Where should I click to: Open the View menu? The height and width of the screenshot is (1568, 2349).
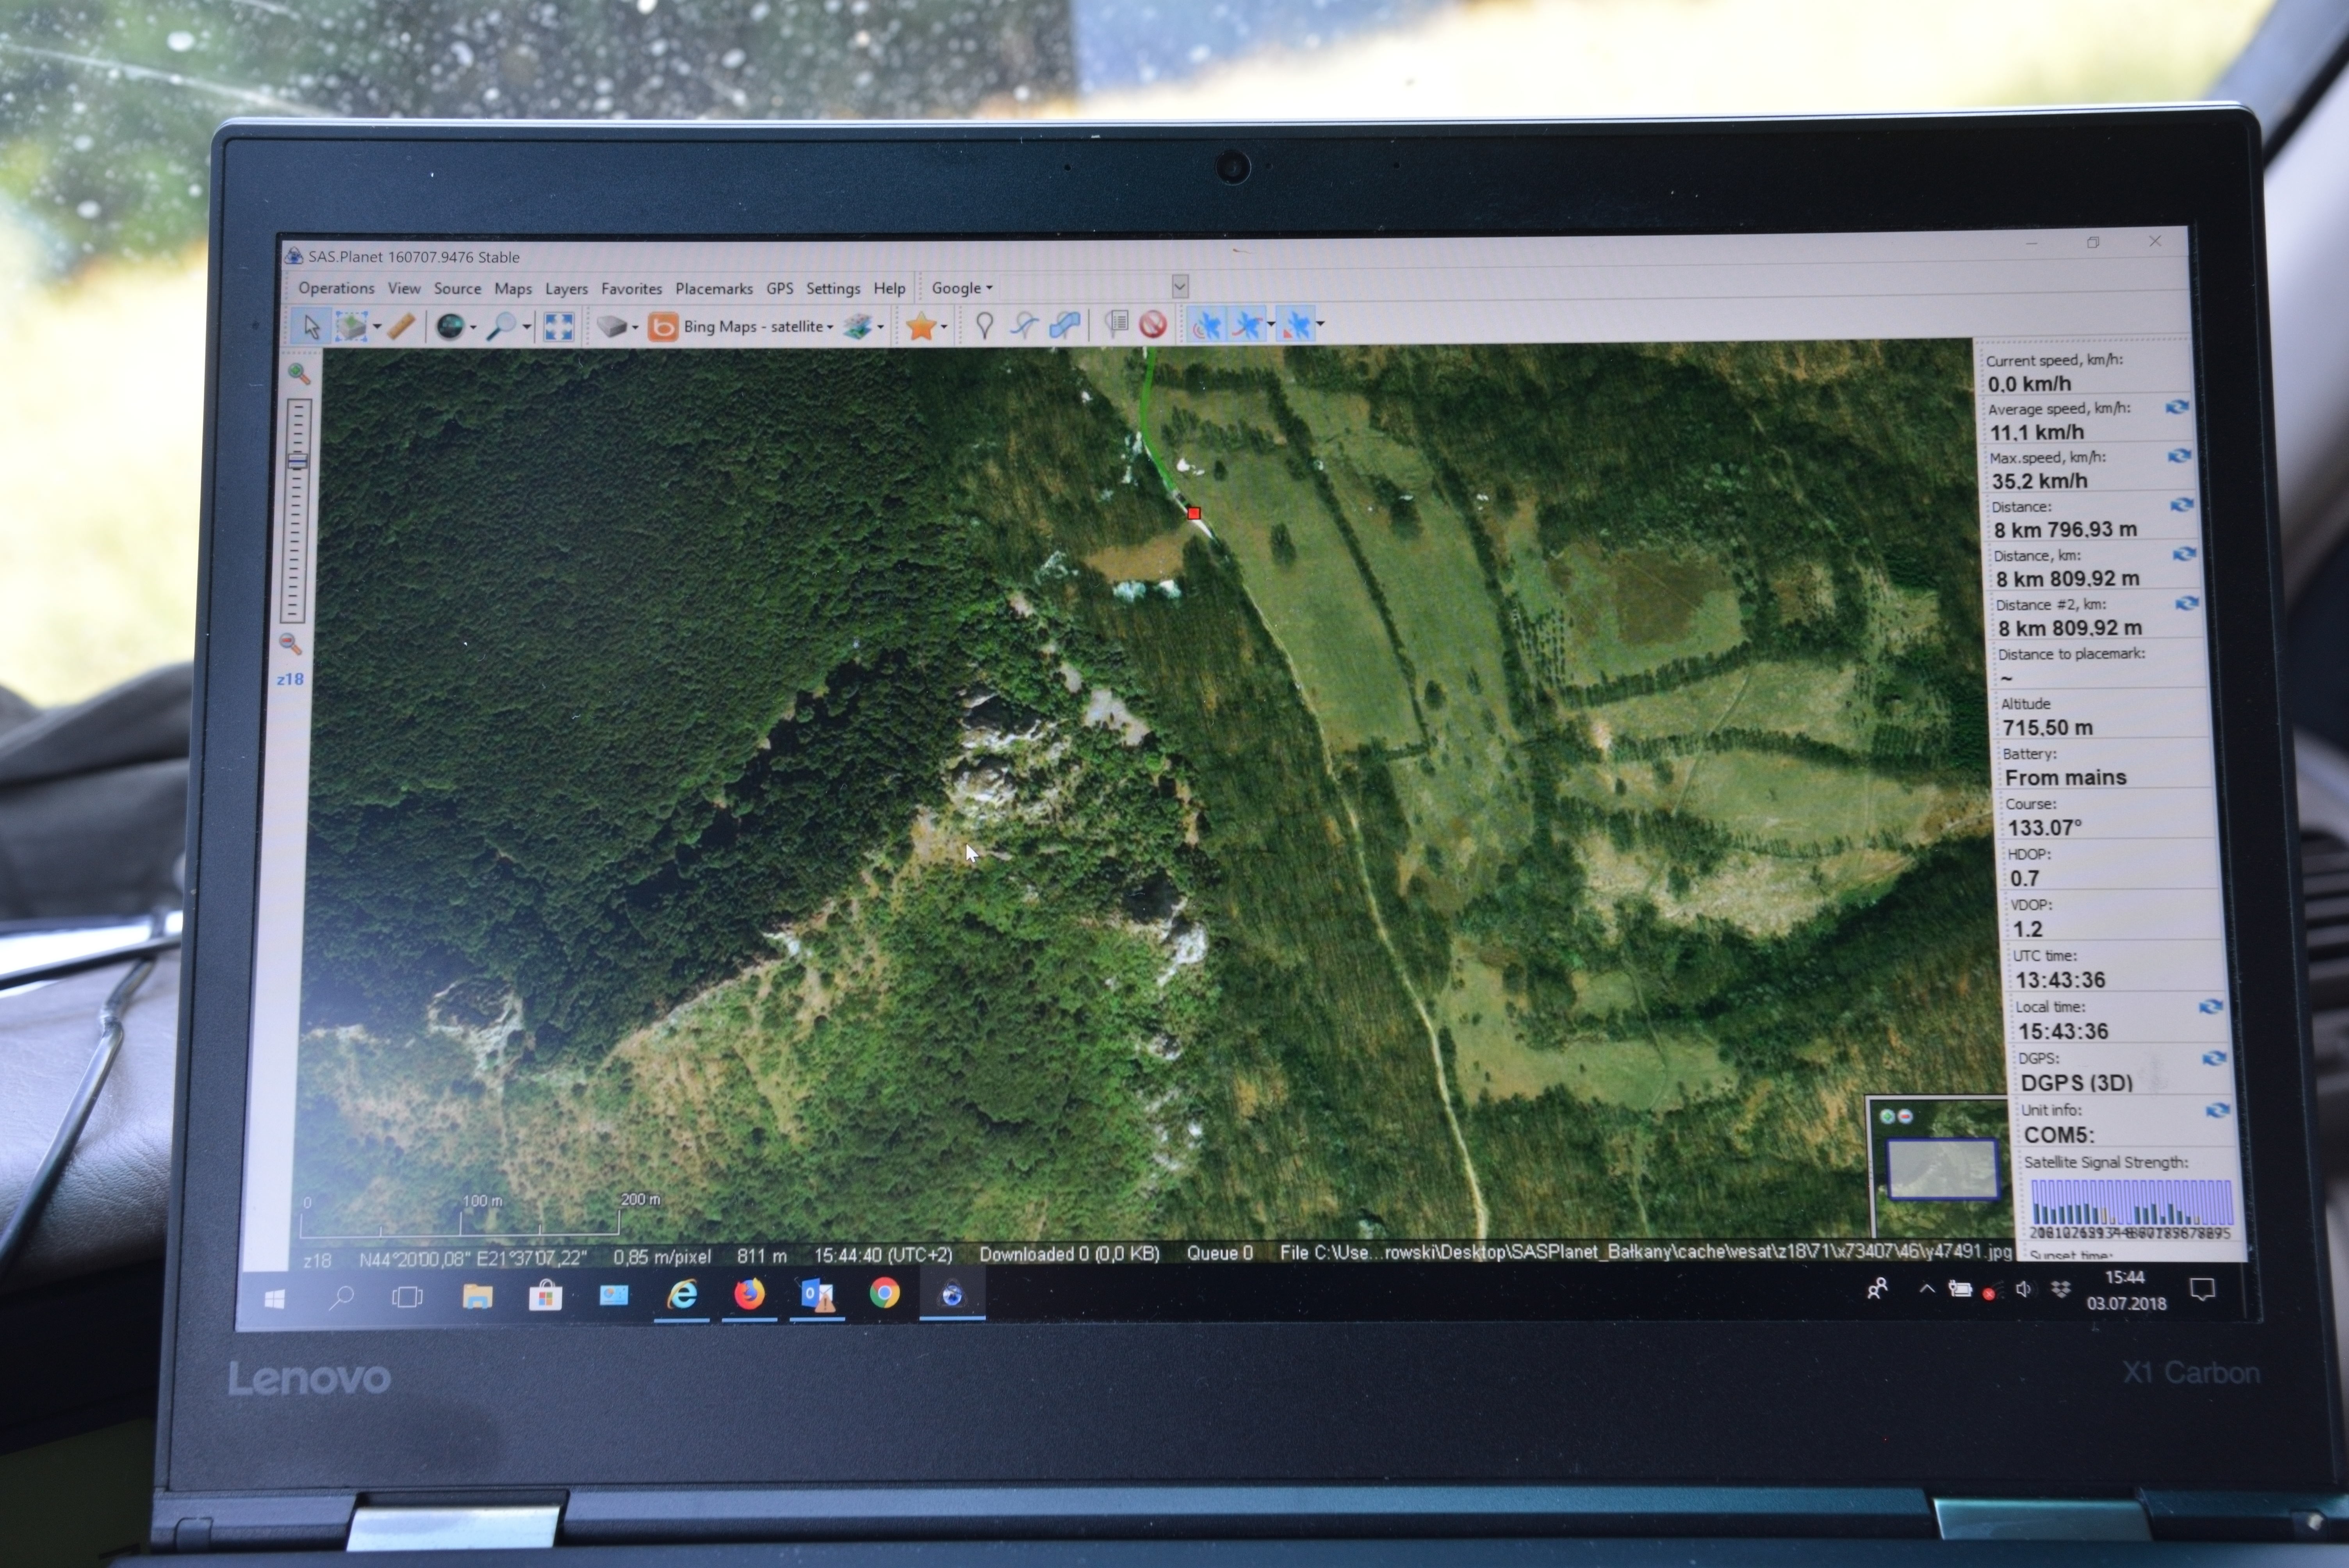pos(404,288)
